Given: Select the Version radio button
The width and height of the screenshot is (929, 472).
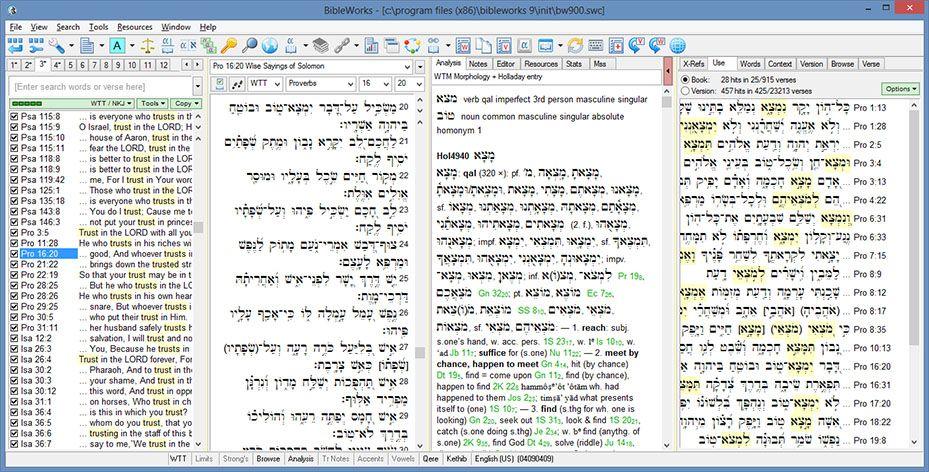Looking at the screenshot, I should coord(685,91).
